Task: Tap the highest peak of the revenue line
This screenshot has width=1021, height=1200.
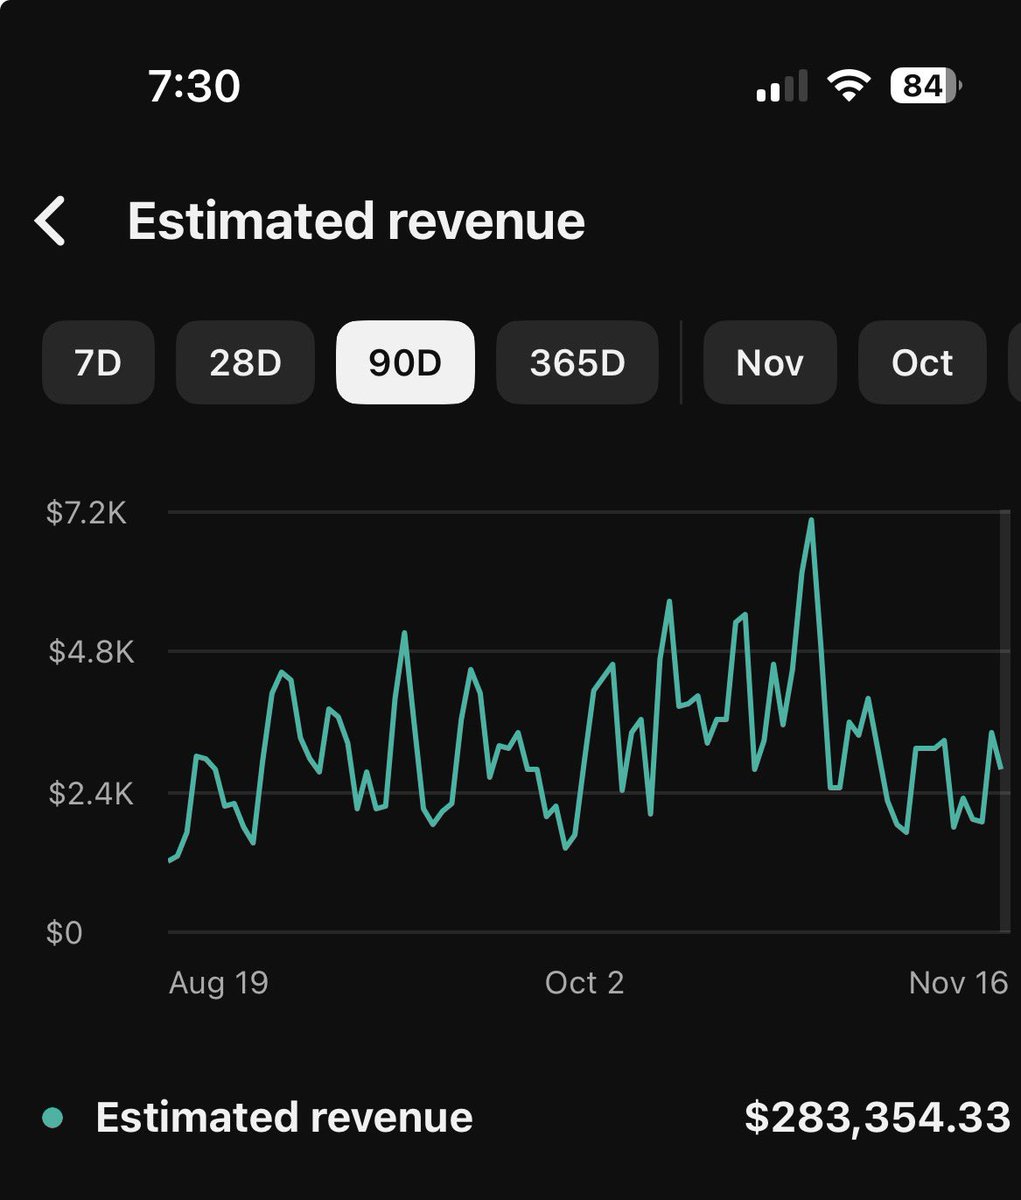Action: [x=811, y=521]
